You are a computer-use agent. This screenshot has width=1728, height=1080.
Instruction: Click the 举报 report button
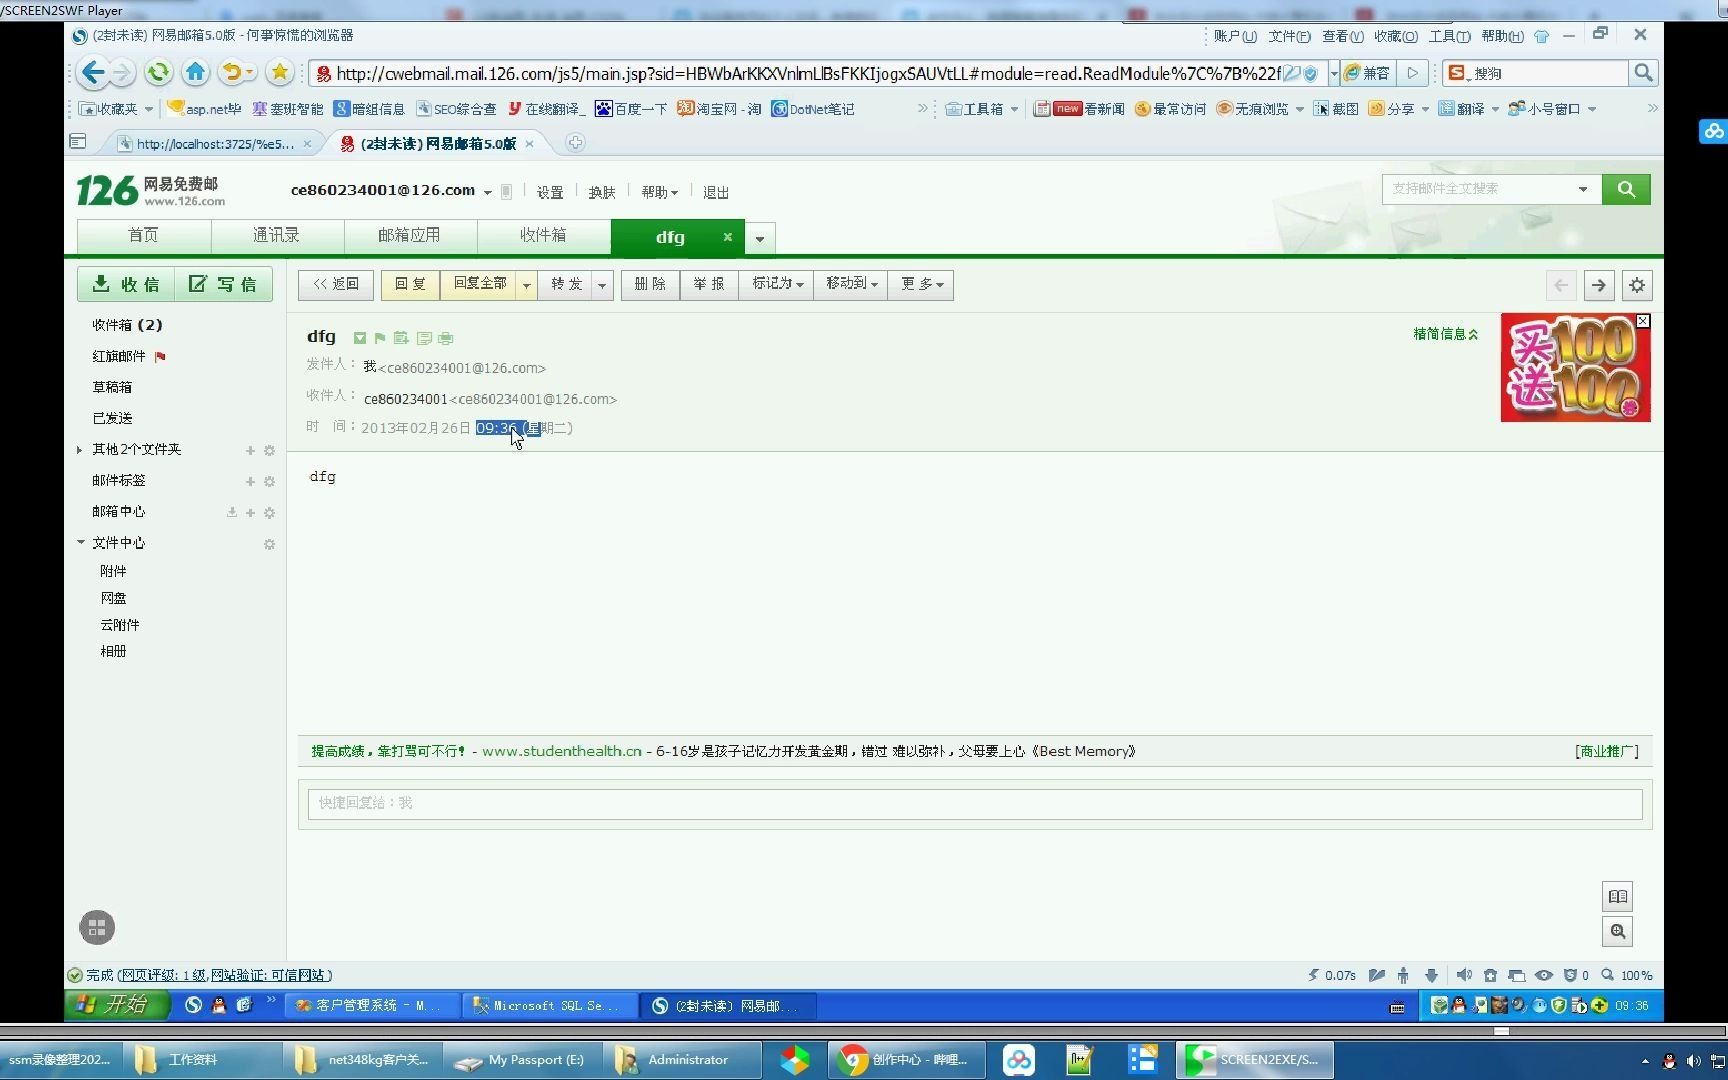[x=709, y=284]
